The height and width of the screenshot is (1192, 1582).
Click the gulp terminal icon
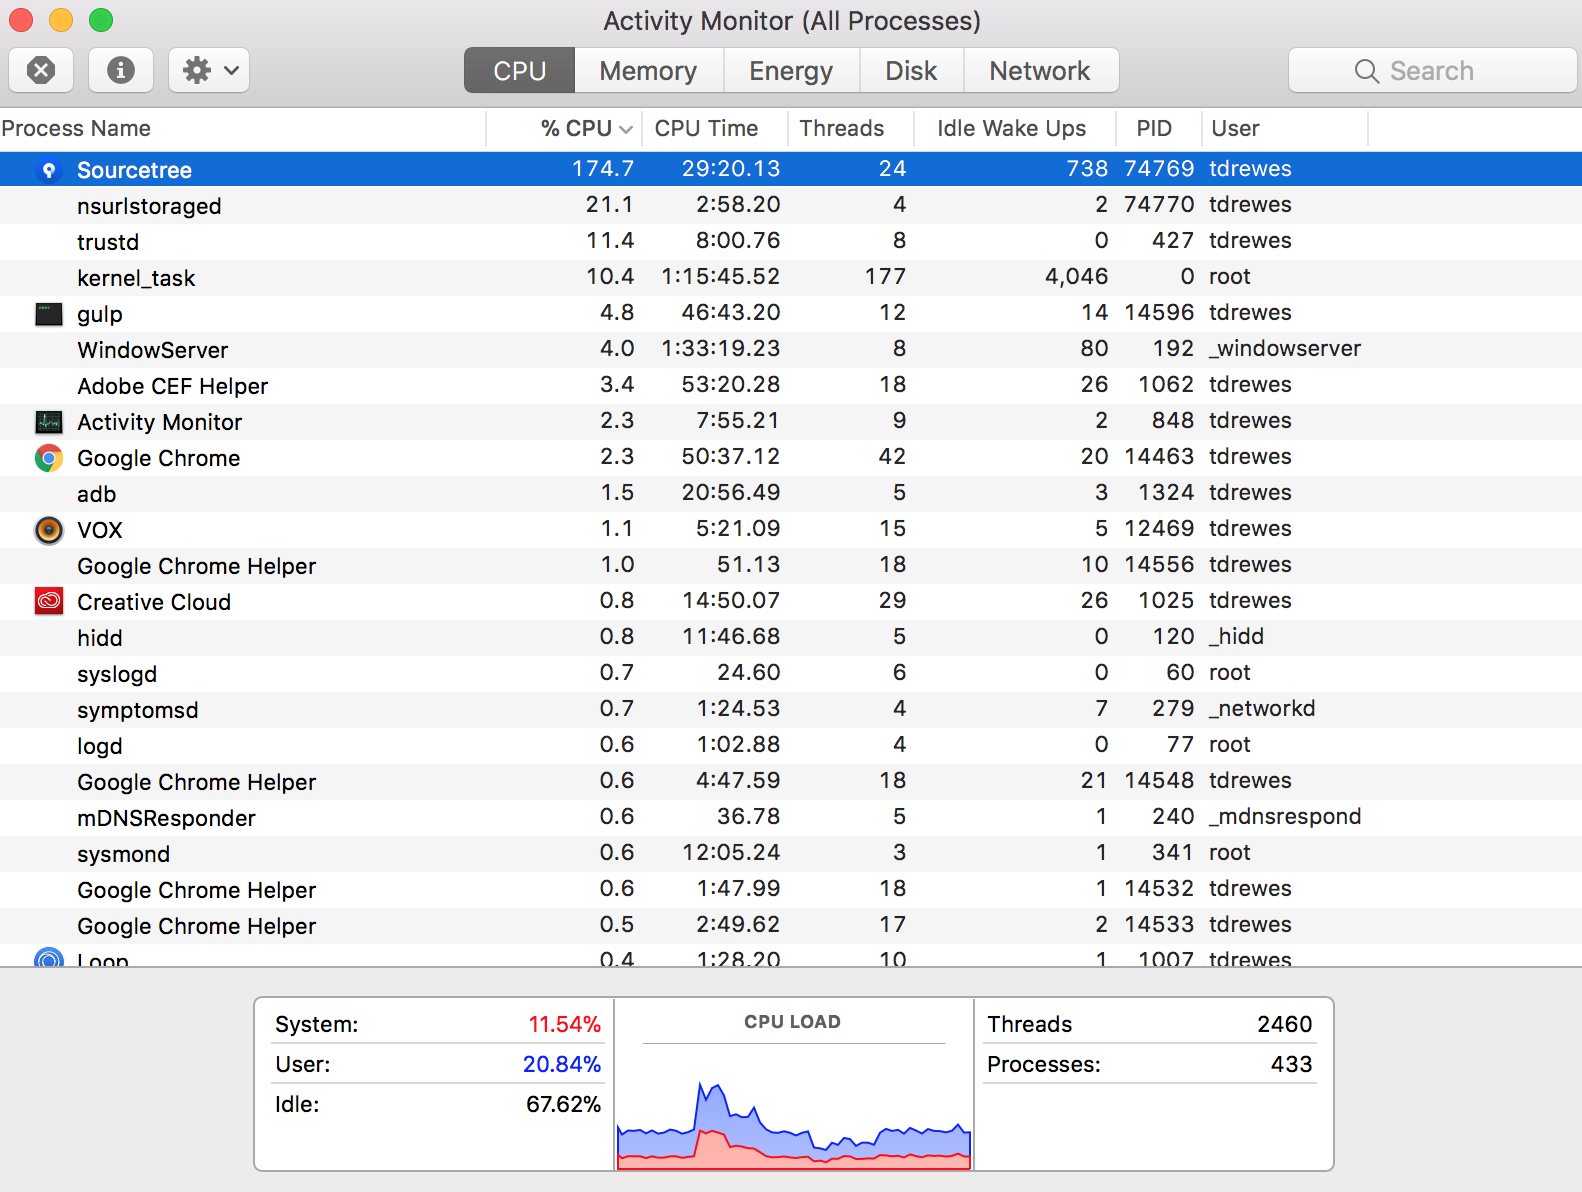(x=48, y=314)
